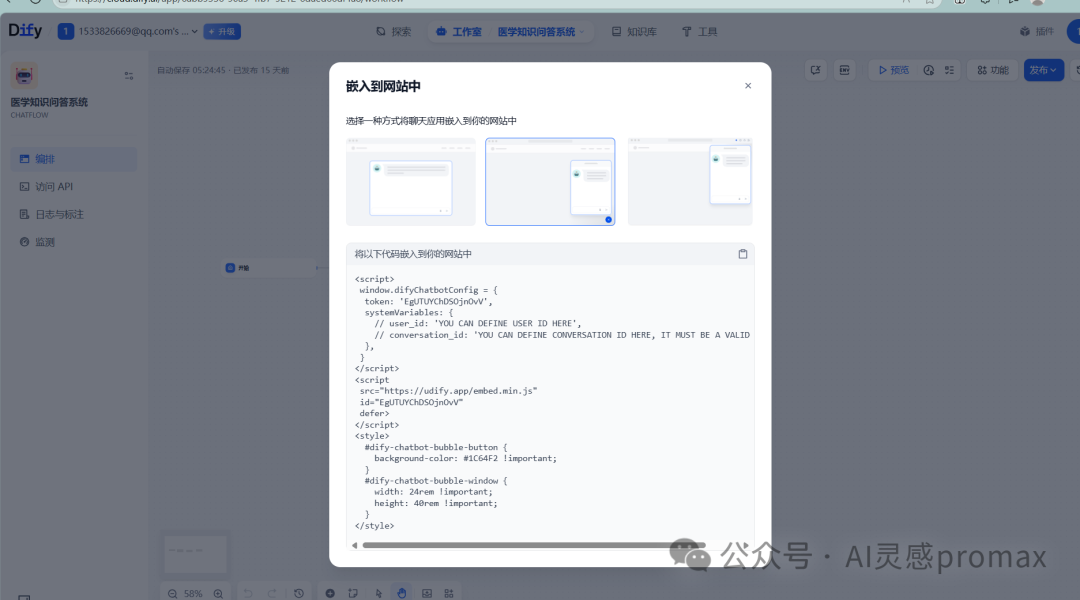Choose the third website embed style
This screenshot has height=600, width=1080.
pyautogui.click(x=689, y=181)
